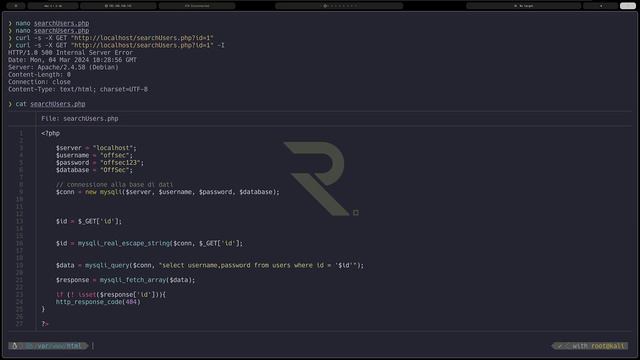Click the "Content-Length: 0" header line
Screen dimensions: 640x360
coord(39,75)
